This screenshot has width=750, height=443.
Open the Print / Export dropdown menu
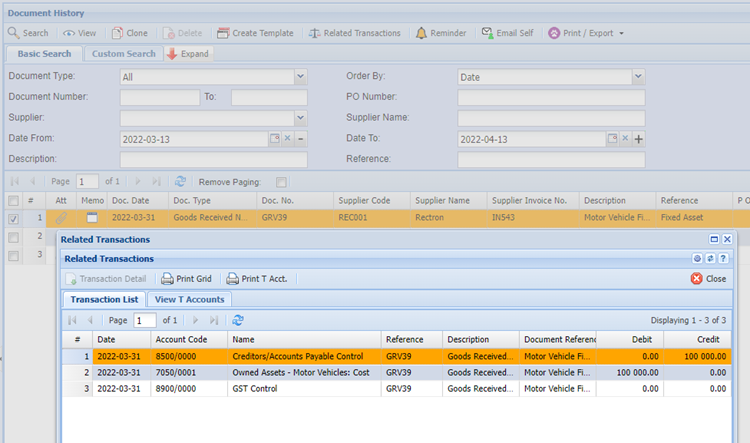[621, 33]
